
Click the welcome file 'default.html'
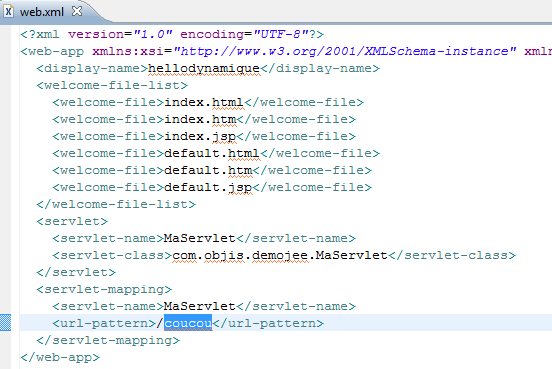point(212,154)
